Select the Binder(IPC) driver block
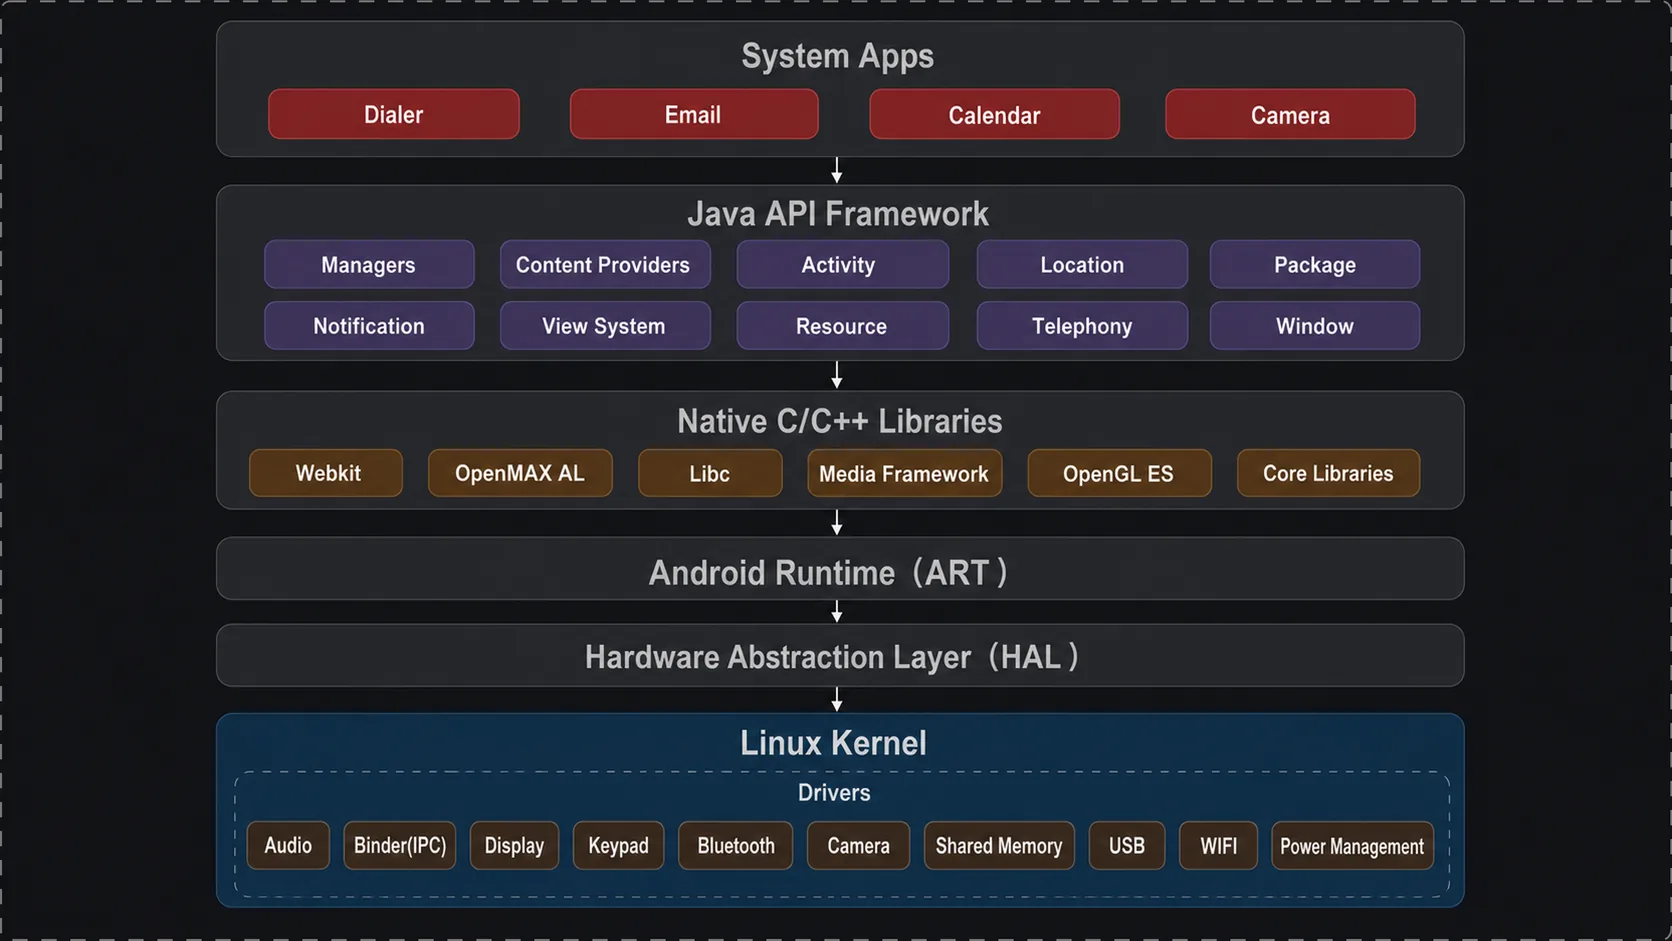 [400, 846]
